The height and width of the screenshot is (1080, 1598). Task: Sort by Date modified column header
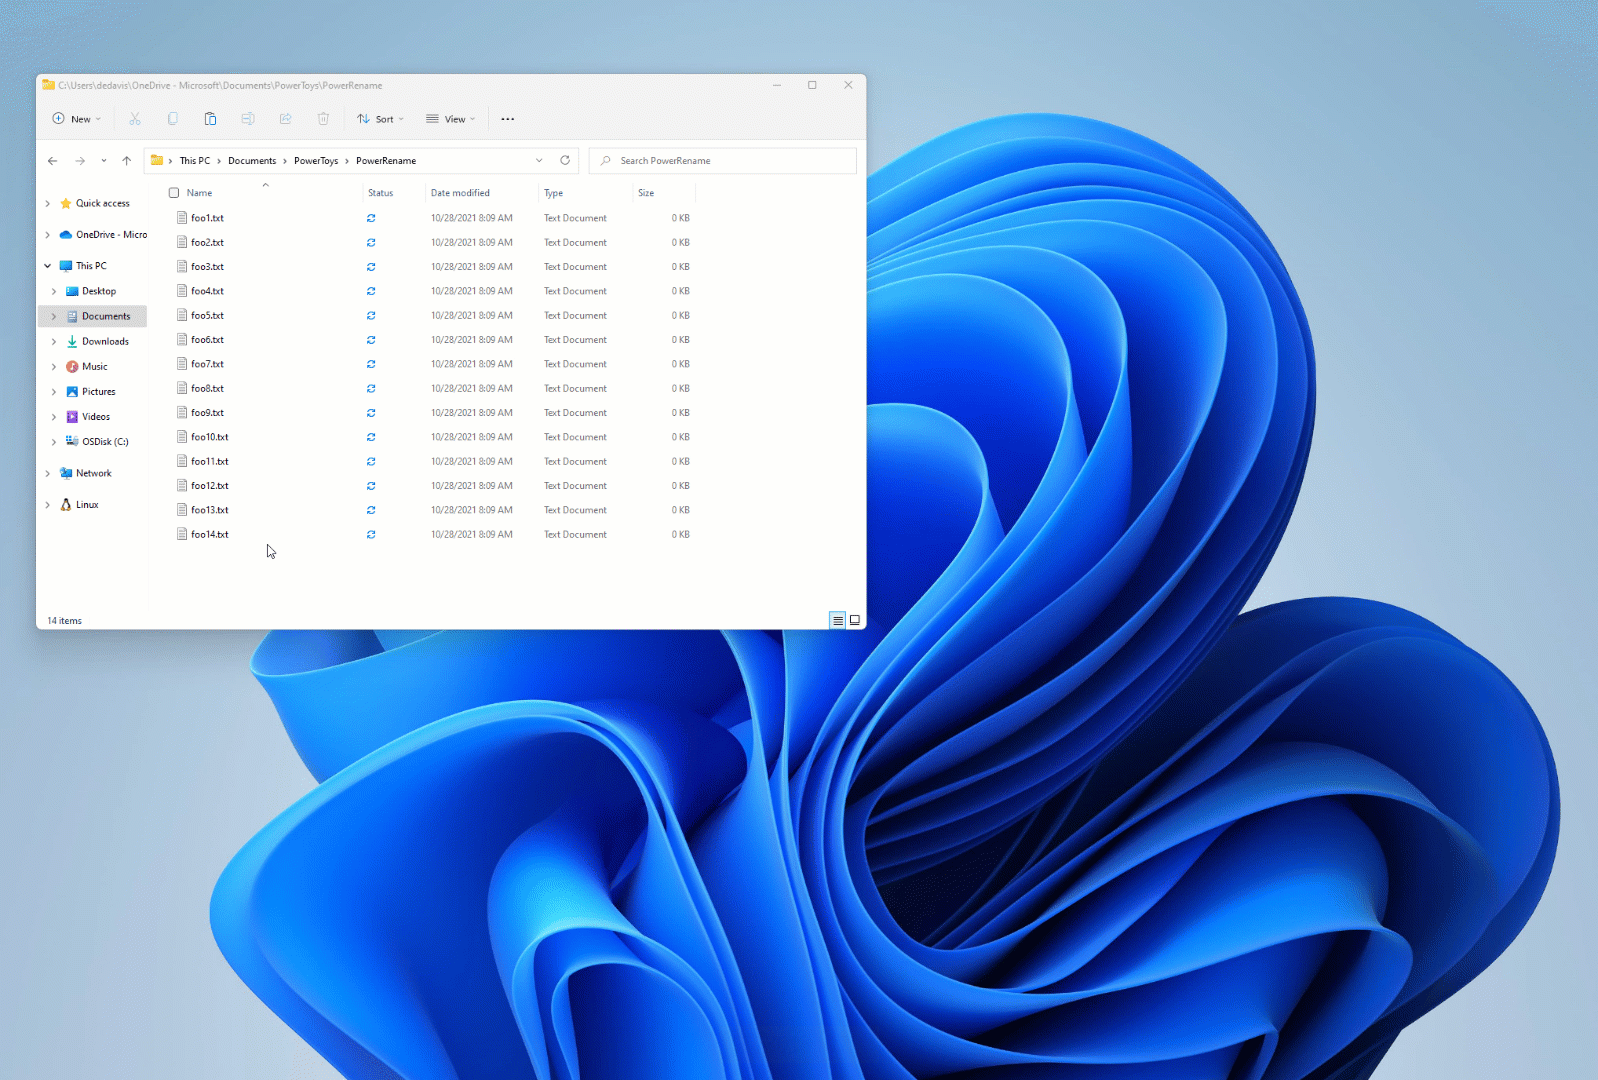pos(460,193)
